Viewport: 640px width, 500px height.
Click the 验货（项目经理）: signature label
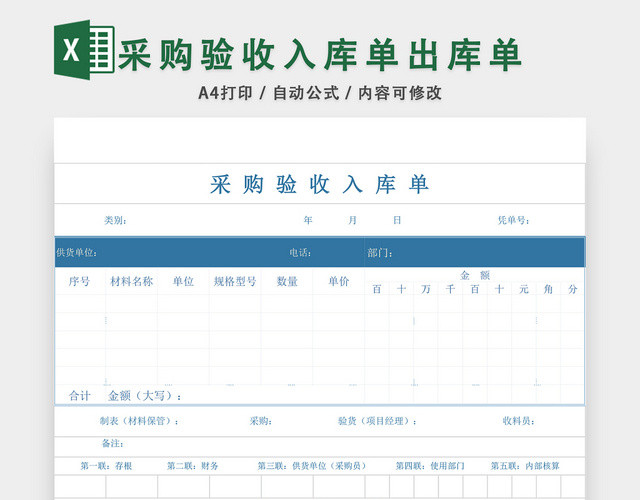point(377,421)
